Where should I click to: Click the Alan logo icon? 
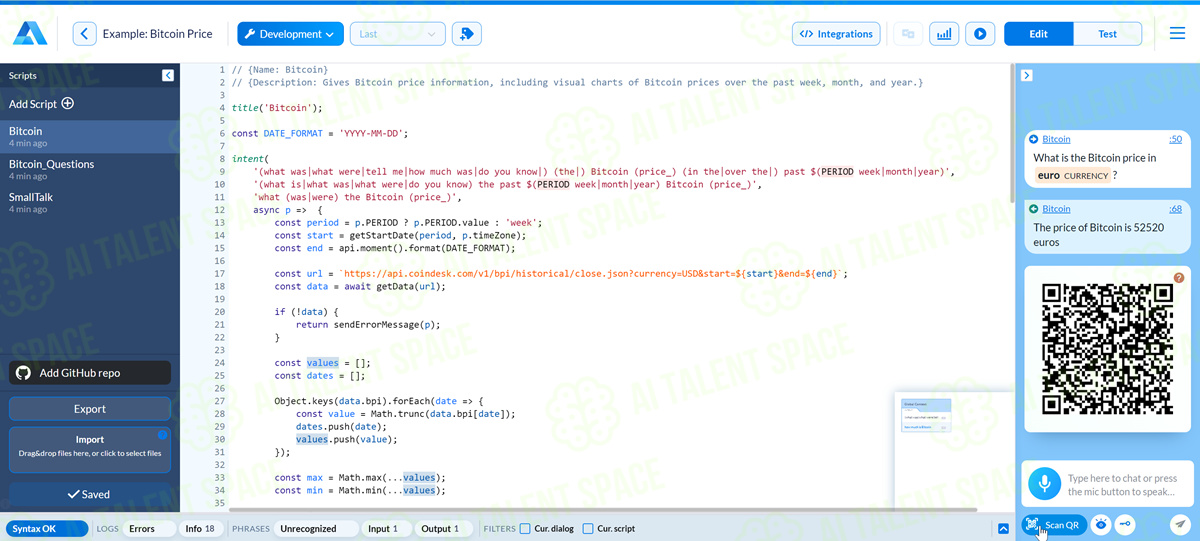point(30,34)
